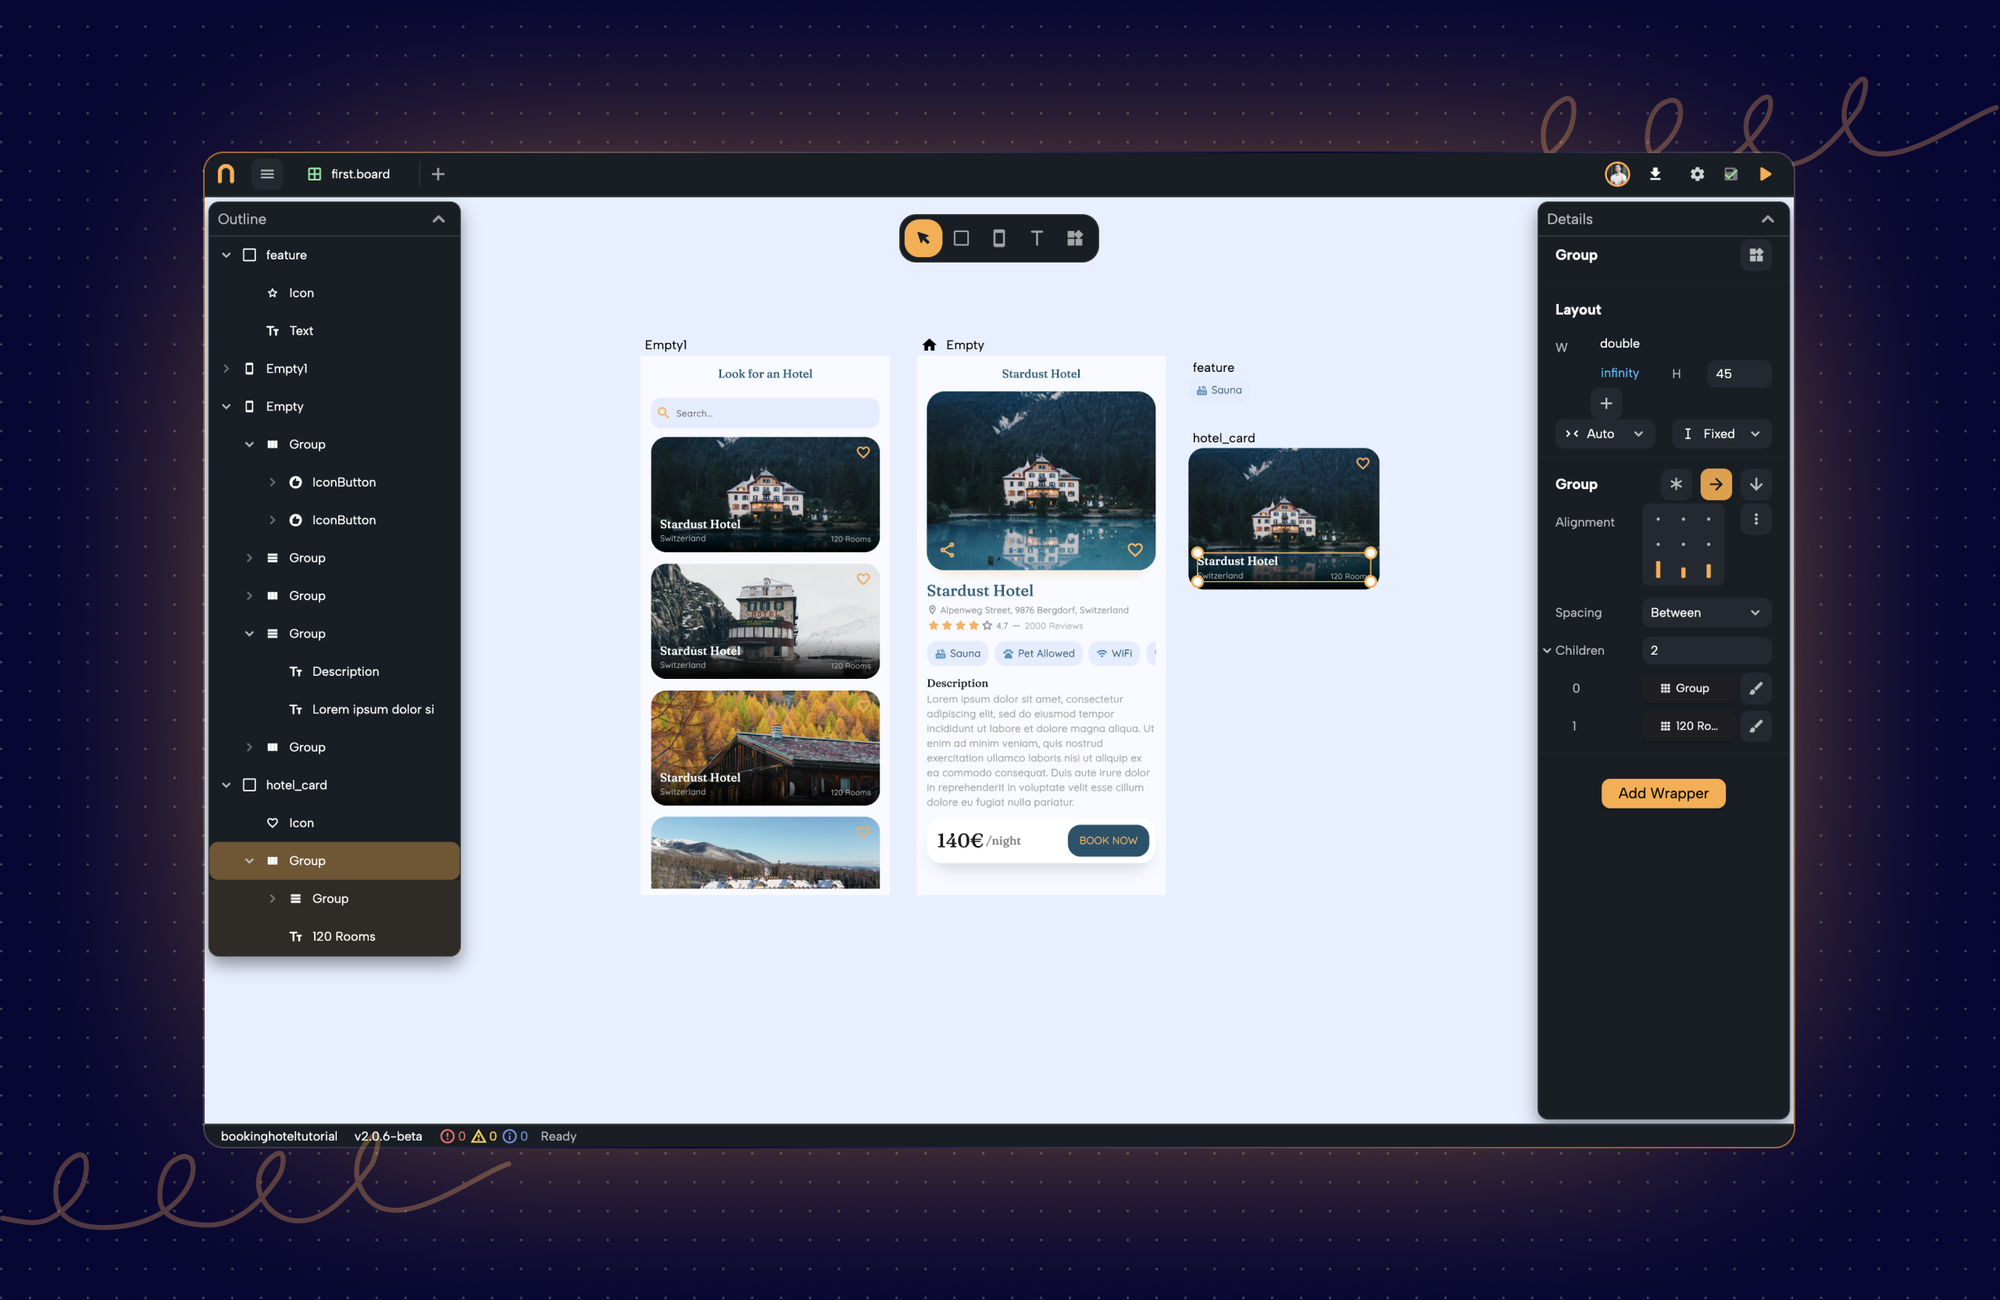The height and width of the screenshot is (1300, 2000).
Task: Select the pointer/selection tool
Action: (923, 238)
